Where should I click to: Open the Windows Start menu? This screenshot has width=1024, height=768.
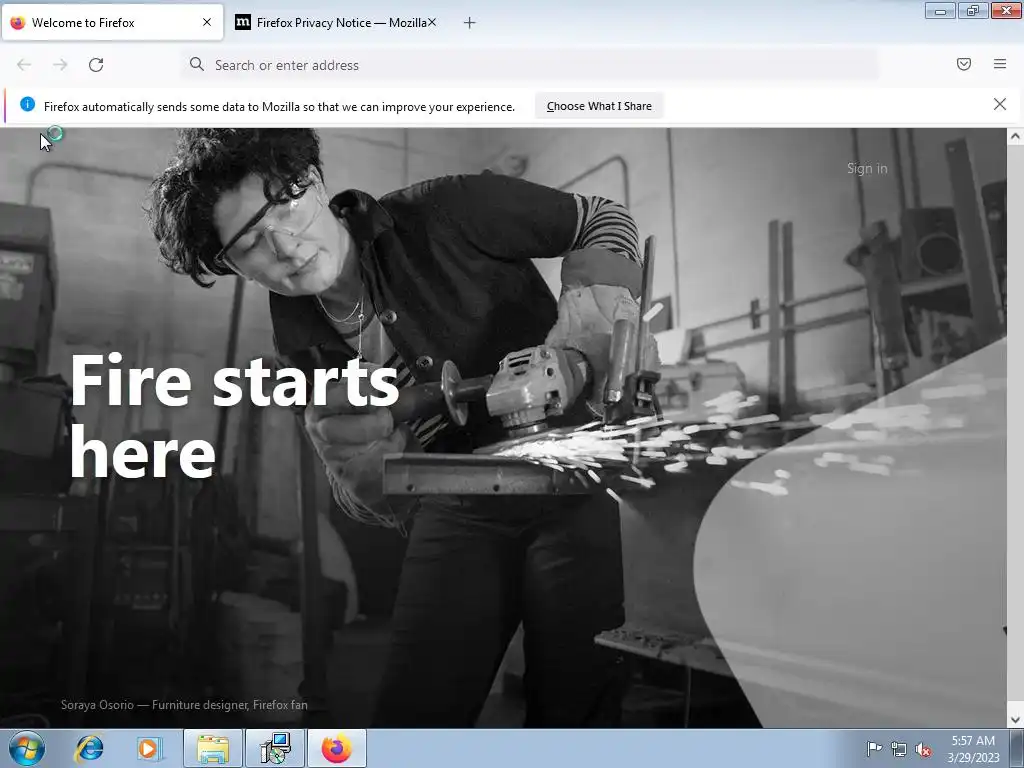point(27,748)
